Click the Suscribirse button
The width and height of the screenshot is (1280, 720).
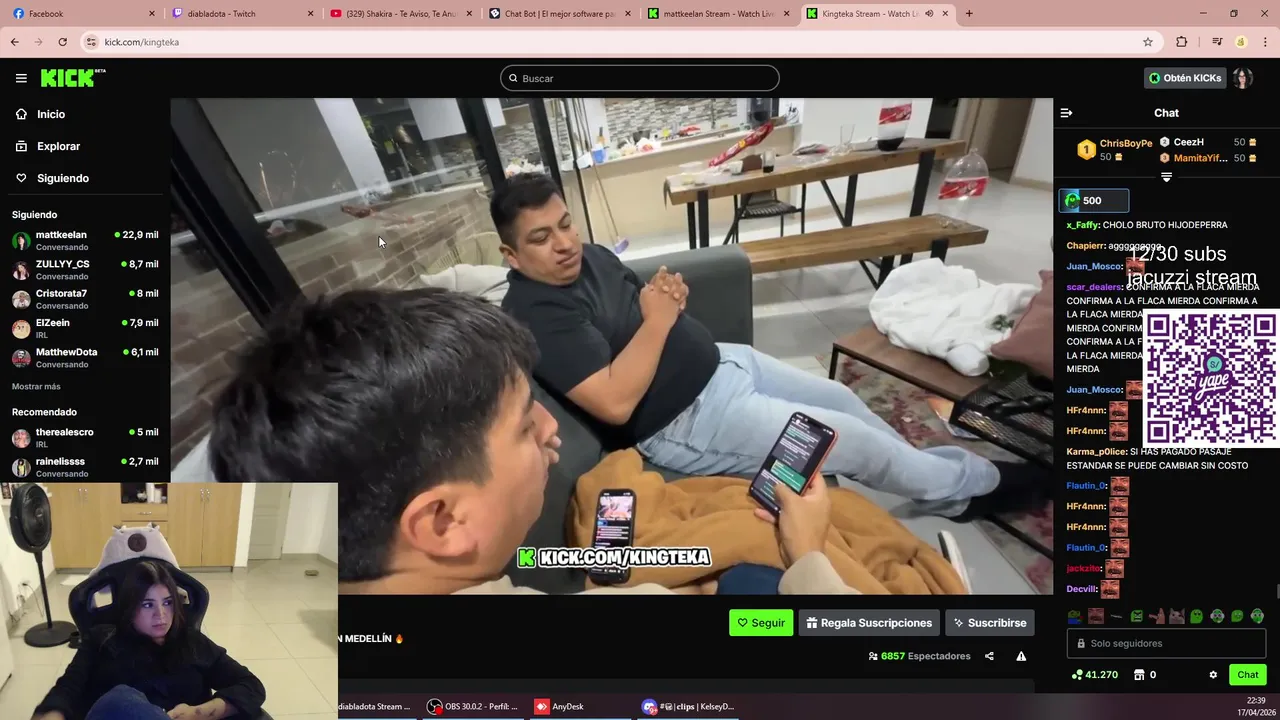[990, 622]
